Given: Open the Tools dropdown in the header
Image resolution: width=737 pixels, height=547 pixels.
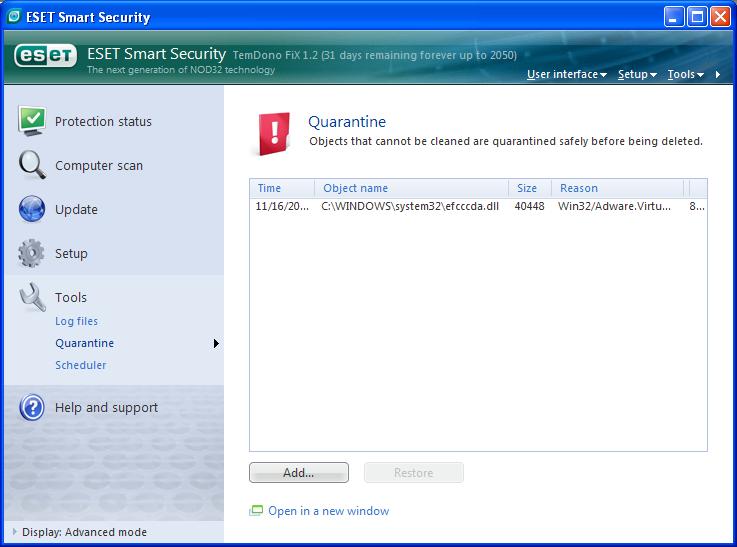Looking at the screenshot, I should click(686, 74).
